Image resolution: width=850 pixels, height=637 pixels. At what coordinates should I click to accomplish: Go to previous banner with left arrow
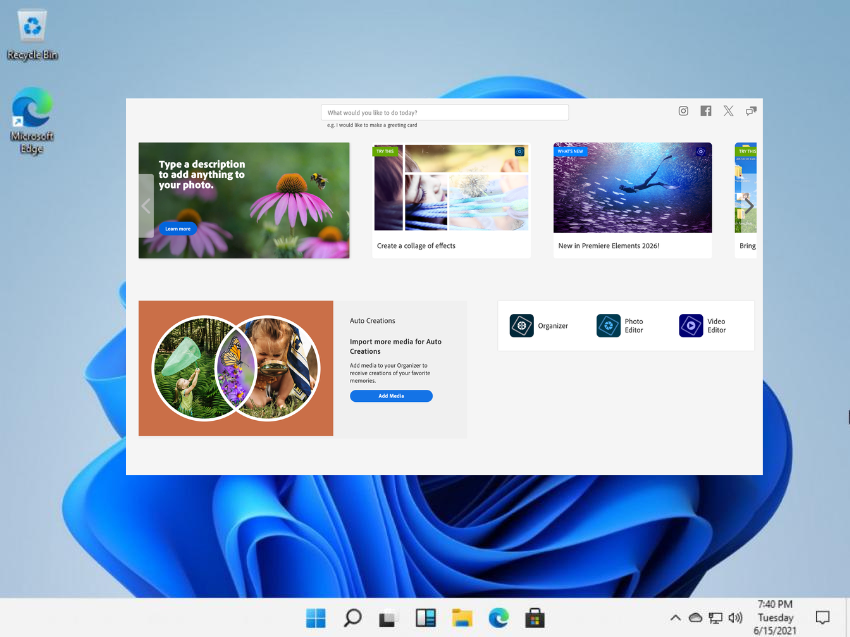pyautogui.click(x=146, y=206)
